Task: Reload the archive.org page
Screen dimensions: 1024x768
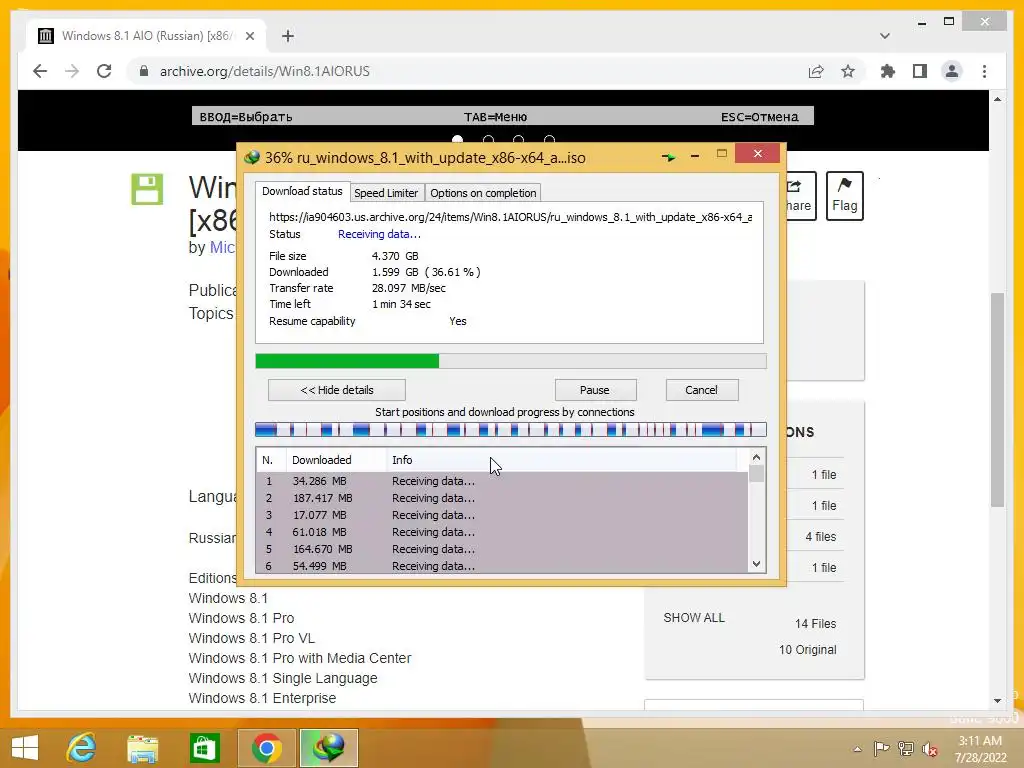Action: tap(104, 71)
